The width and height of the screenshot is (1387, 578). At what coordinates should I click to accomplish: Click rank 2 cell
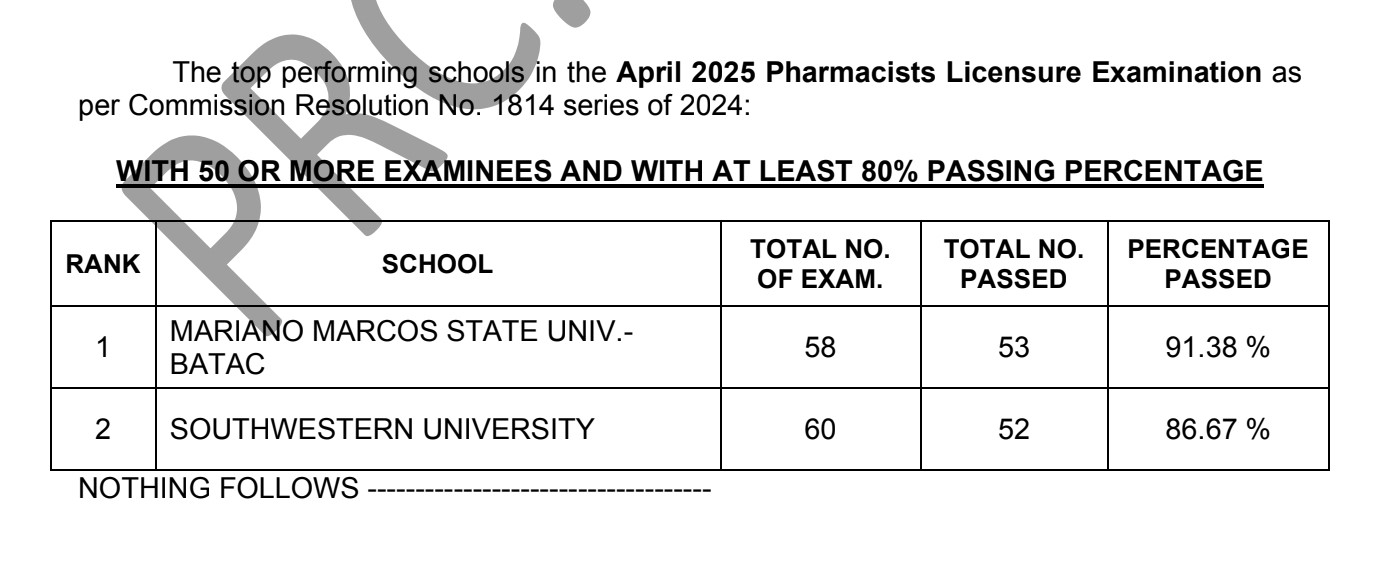click(x=103, y=431)
